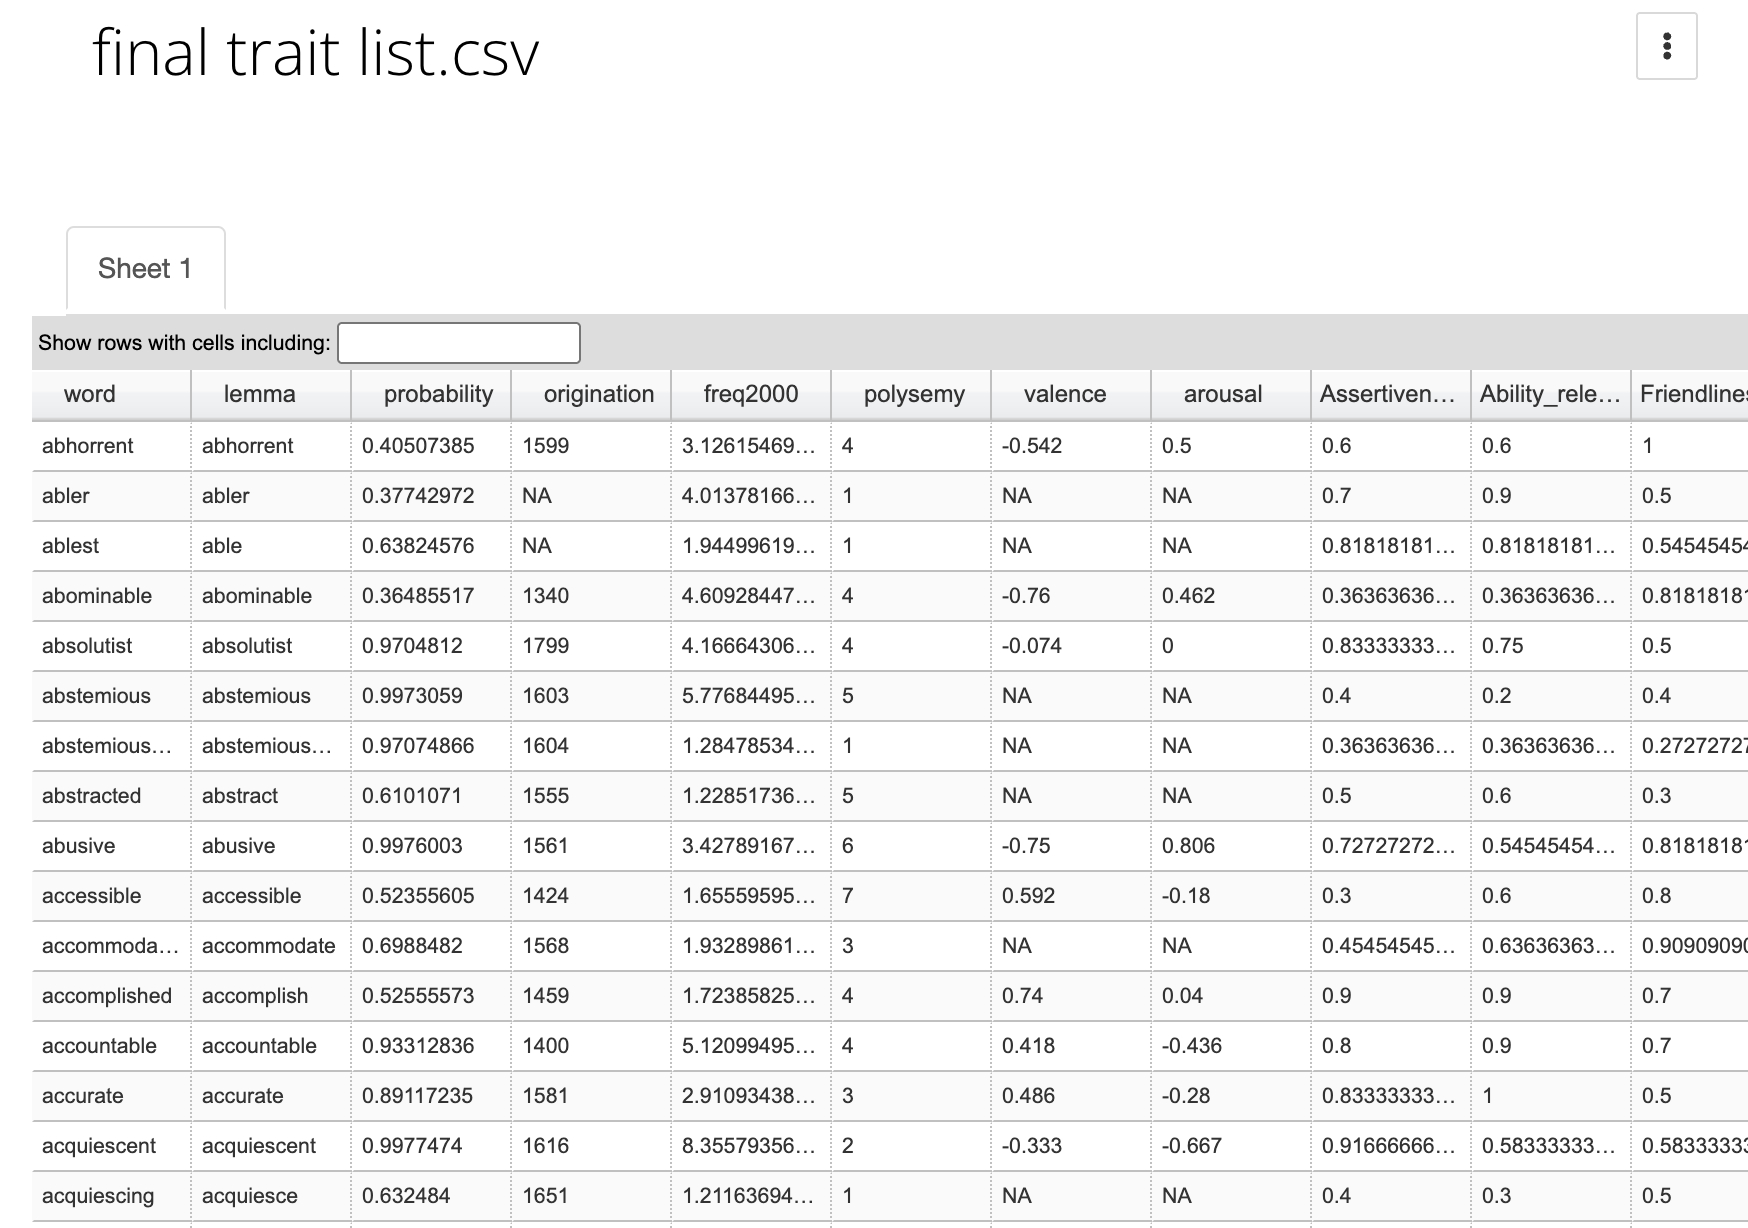Click the lemma column header
Screen dimensions: 1748x1228
click(259, 394)
